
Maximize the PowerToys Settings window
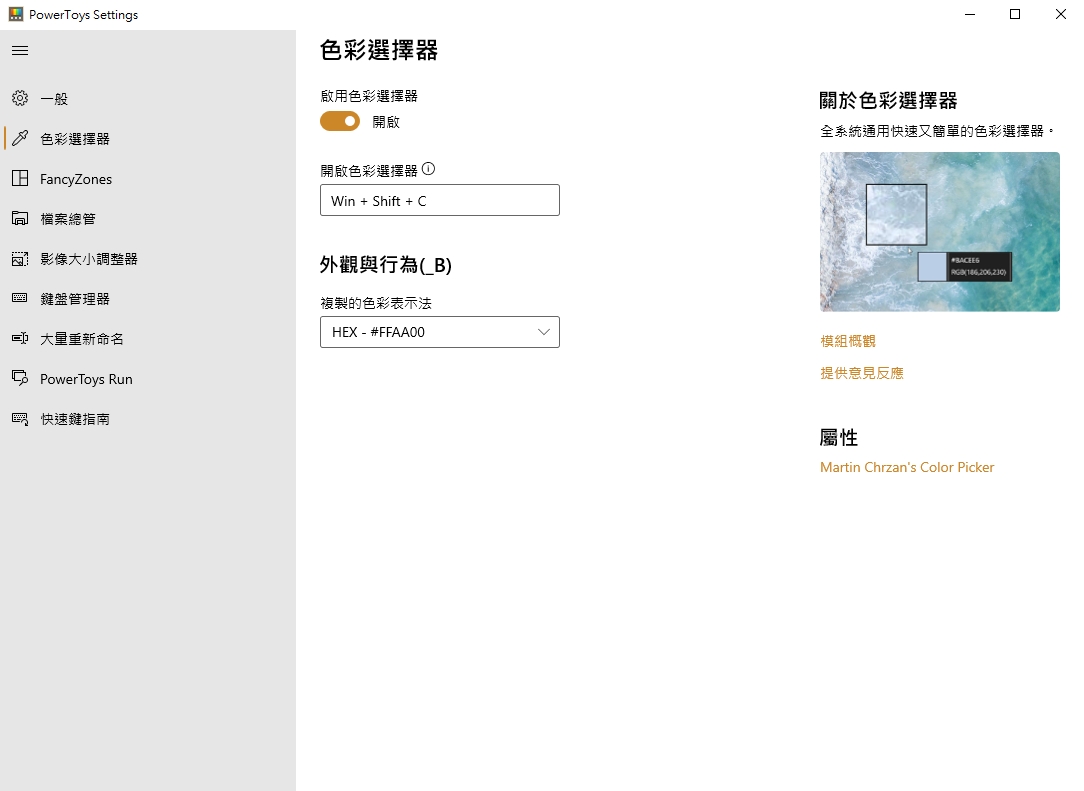pyautogui.click(x=1015, y=14)
